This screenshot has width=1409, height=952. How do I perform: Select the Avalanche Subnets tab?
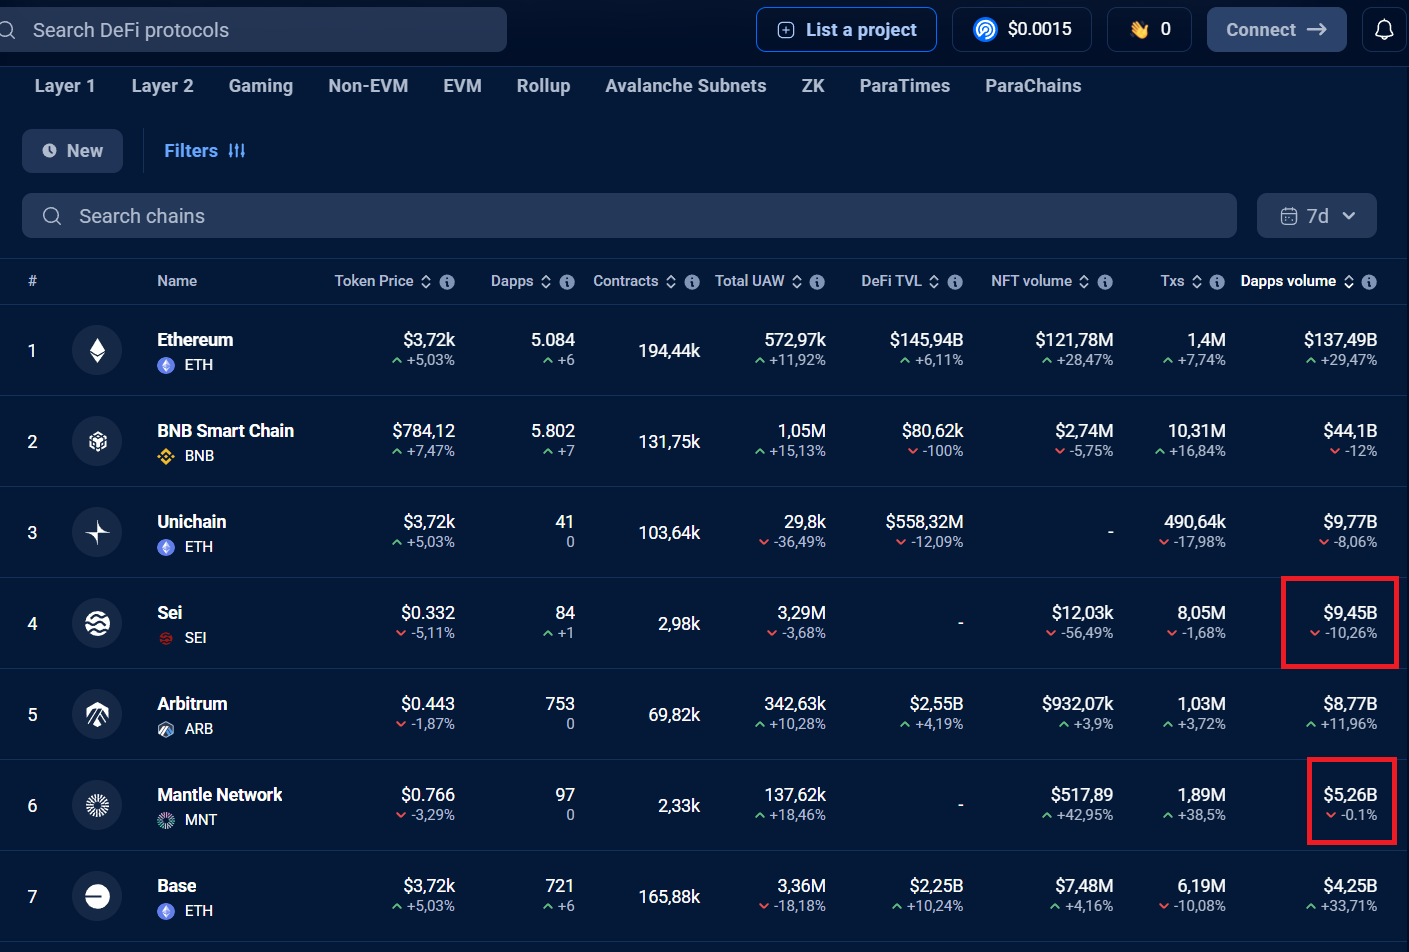[x=686, y=86]
